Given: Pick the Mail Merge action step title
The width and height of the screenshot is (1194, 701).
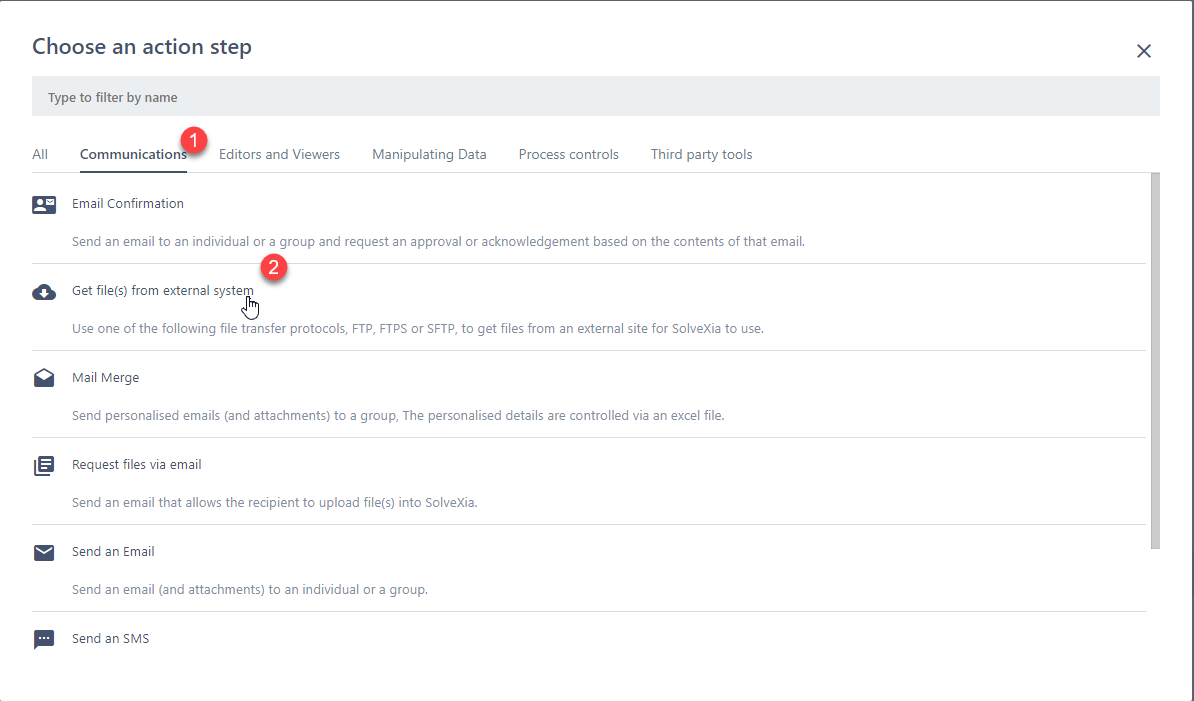Looking at the screenshot, I should (105, 378).
